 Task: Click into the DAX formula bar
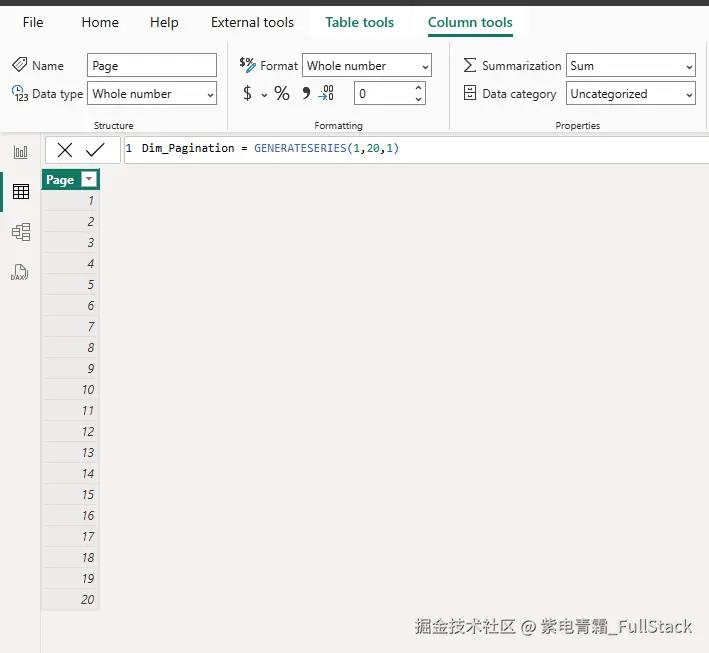click(416, 150)
